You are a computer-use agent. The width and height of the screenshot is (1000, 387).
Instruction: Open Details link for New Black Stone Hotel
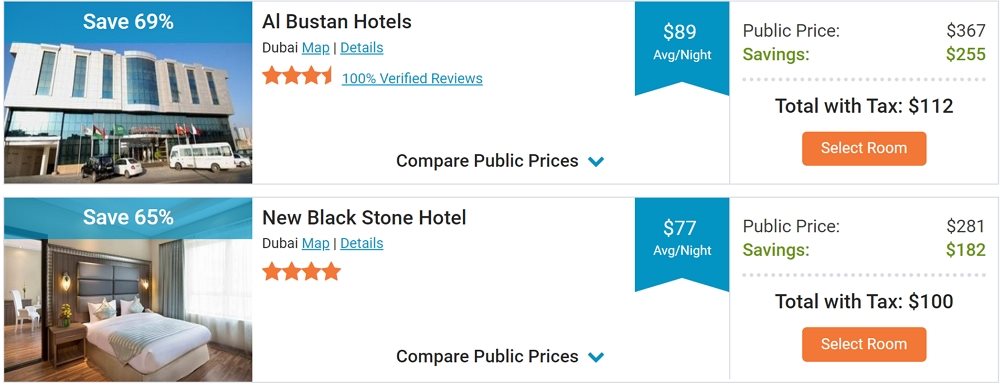362,244
